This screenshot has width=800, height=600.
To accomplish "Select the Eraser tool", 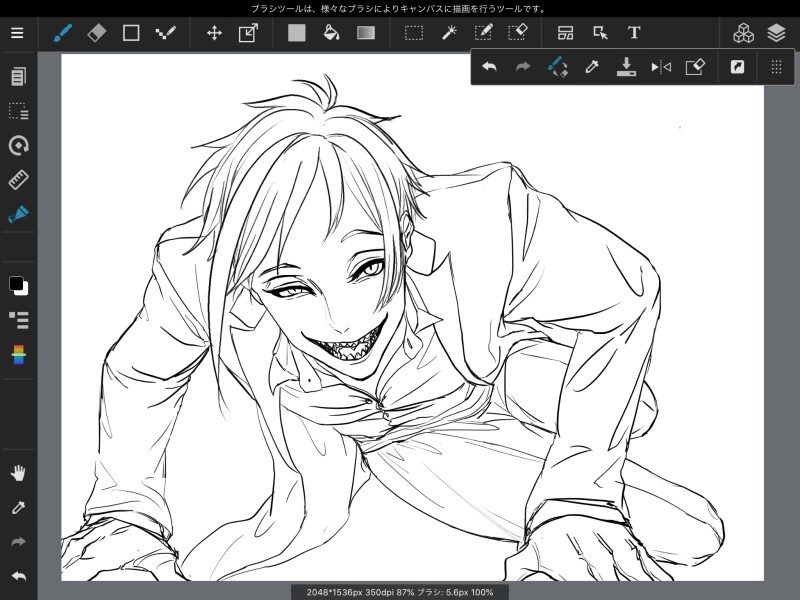I will point(96,33).
